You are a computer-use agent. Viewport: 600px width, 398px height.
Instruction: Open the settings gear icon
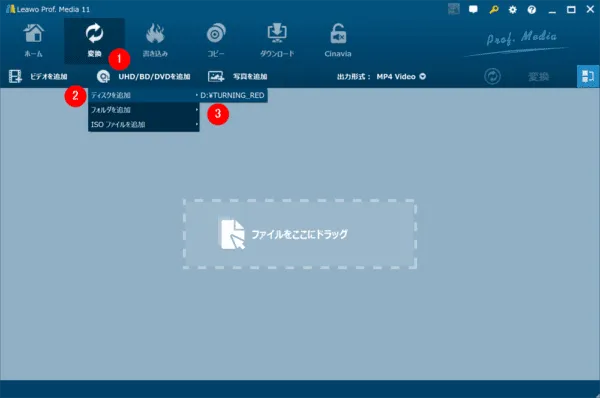pos(512,10)
